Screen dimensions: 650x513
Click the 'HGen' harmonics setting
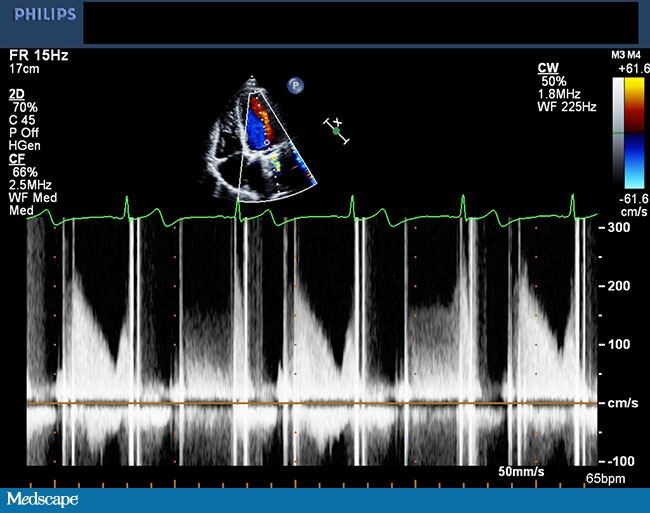click(x=24, y=146)
